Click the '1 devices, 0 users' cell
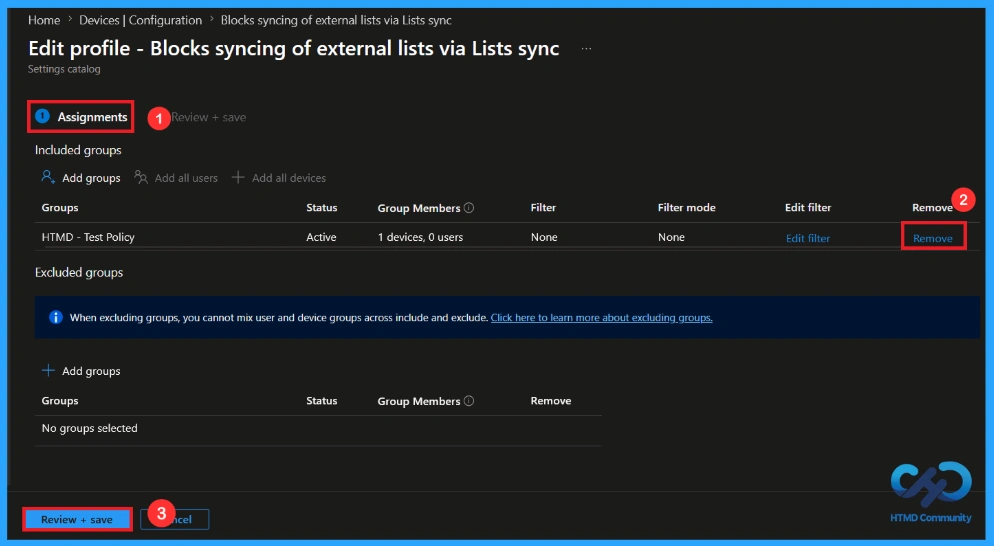994x546 pixels. (x=420, y=237)
